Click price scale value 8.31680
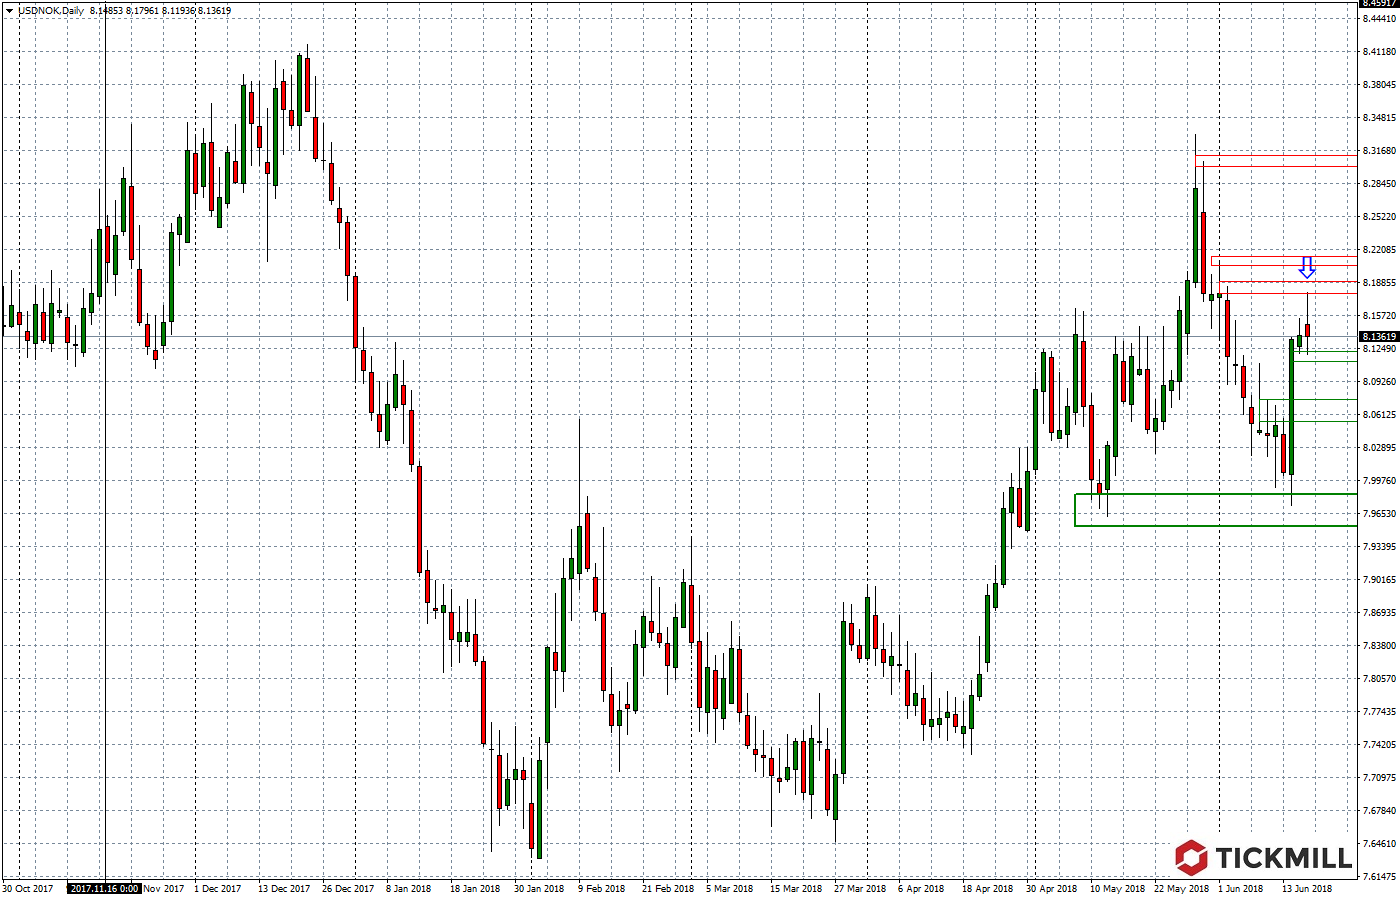Viewport: 1400px width, 900px height. [1379, 151]
